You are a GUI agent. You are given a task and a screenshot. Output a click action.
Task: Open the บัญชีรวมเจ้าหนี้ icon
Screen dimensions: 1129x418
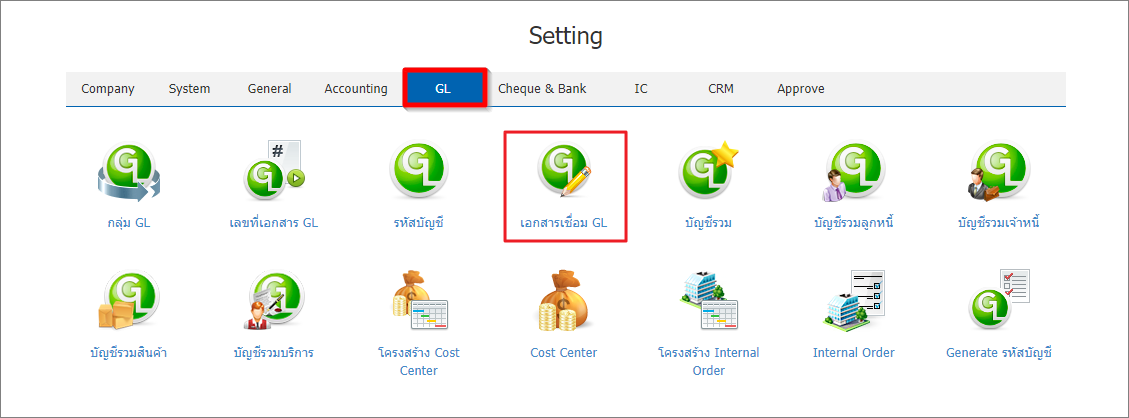pyautogui.click(x=998, y=171)
